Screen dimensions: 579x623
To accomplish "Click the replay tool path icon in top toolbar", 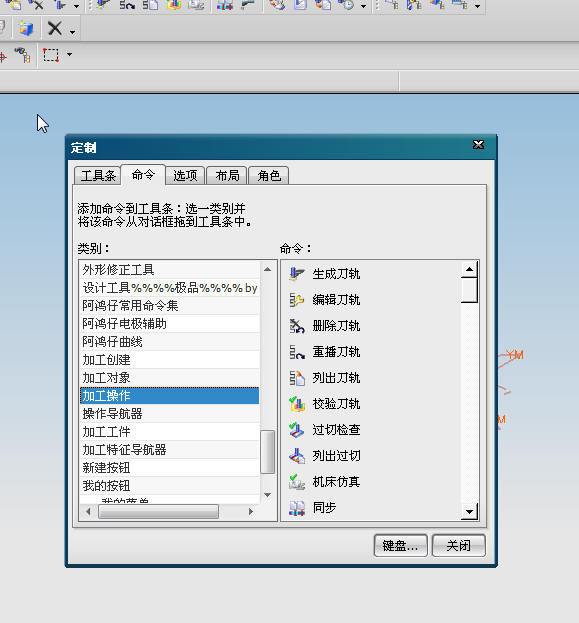I will click(x=127, y=5).
